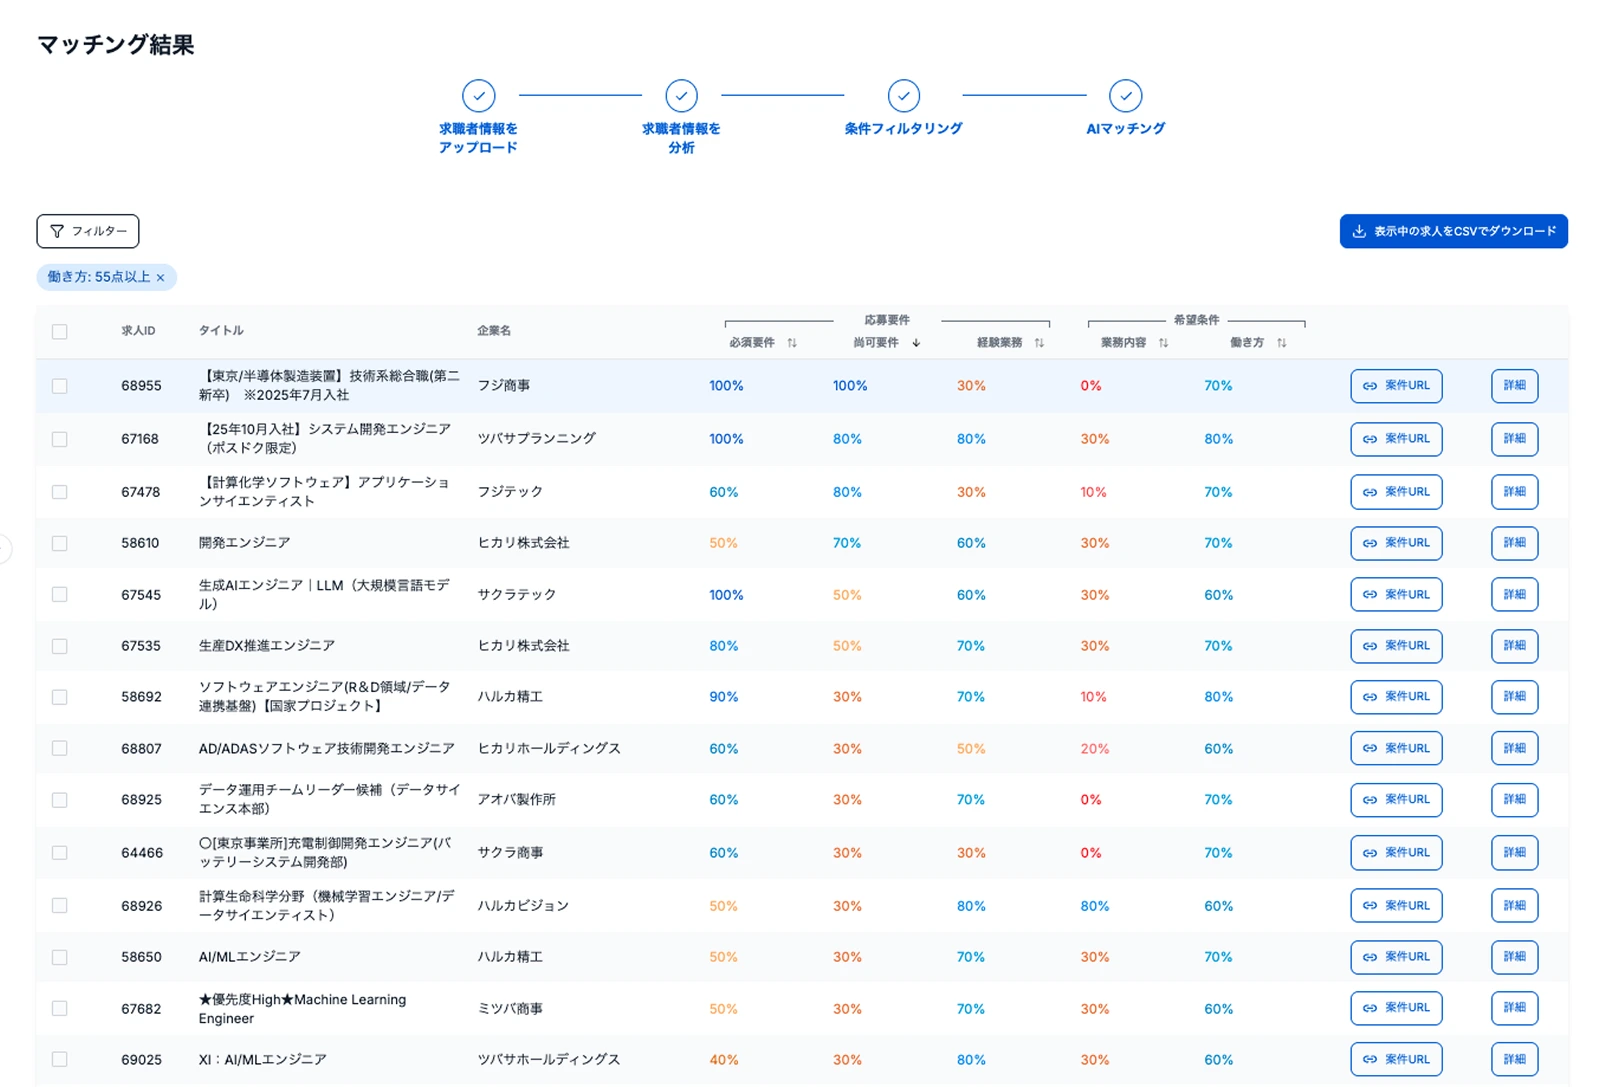Remove the 働き方: 55点以上 filter chip
This screenshot has height=1087, width=1600.
pos(160,278)
